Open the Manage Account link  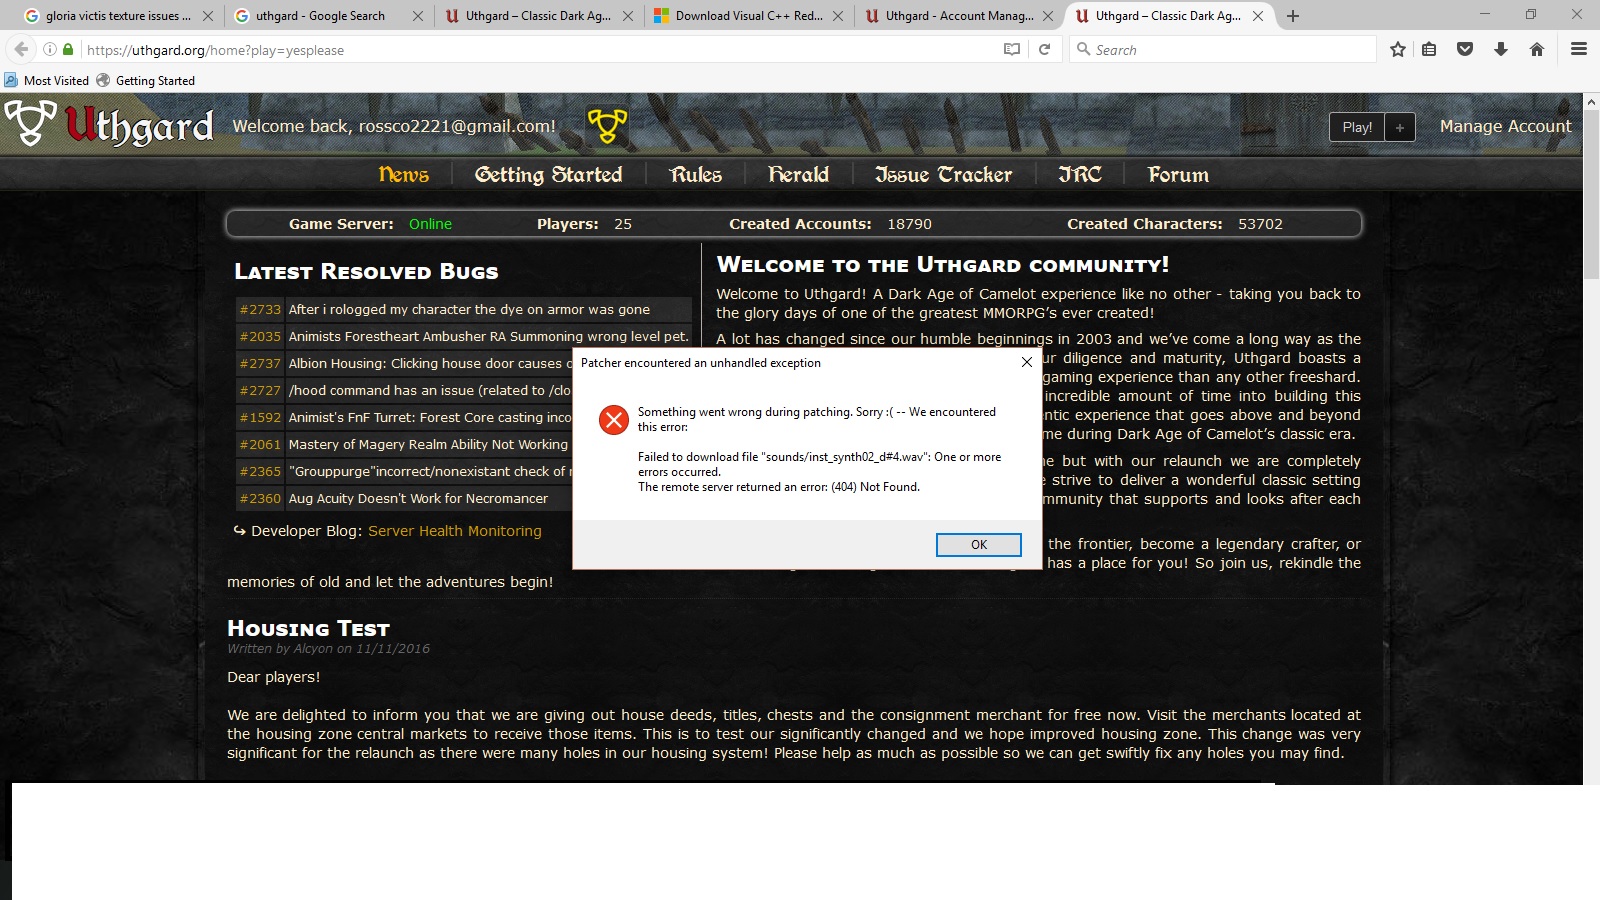pyautogui.click(x=1505, y=126)
